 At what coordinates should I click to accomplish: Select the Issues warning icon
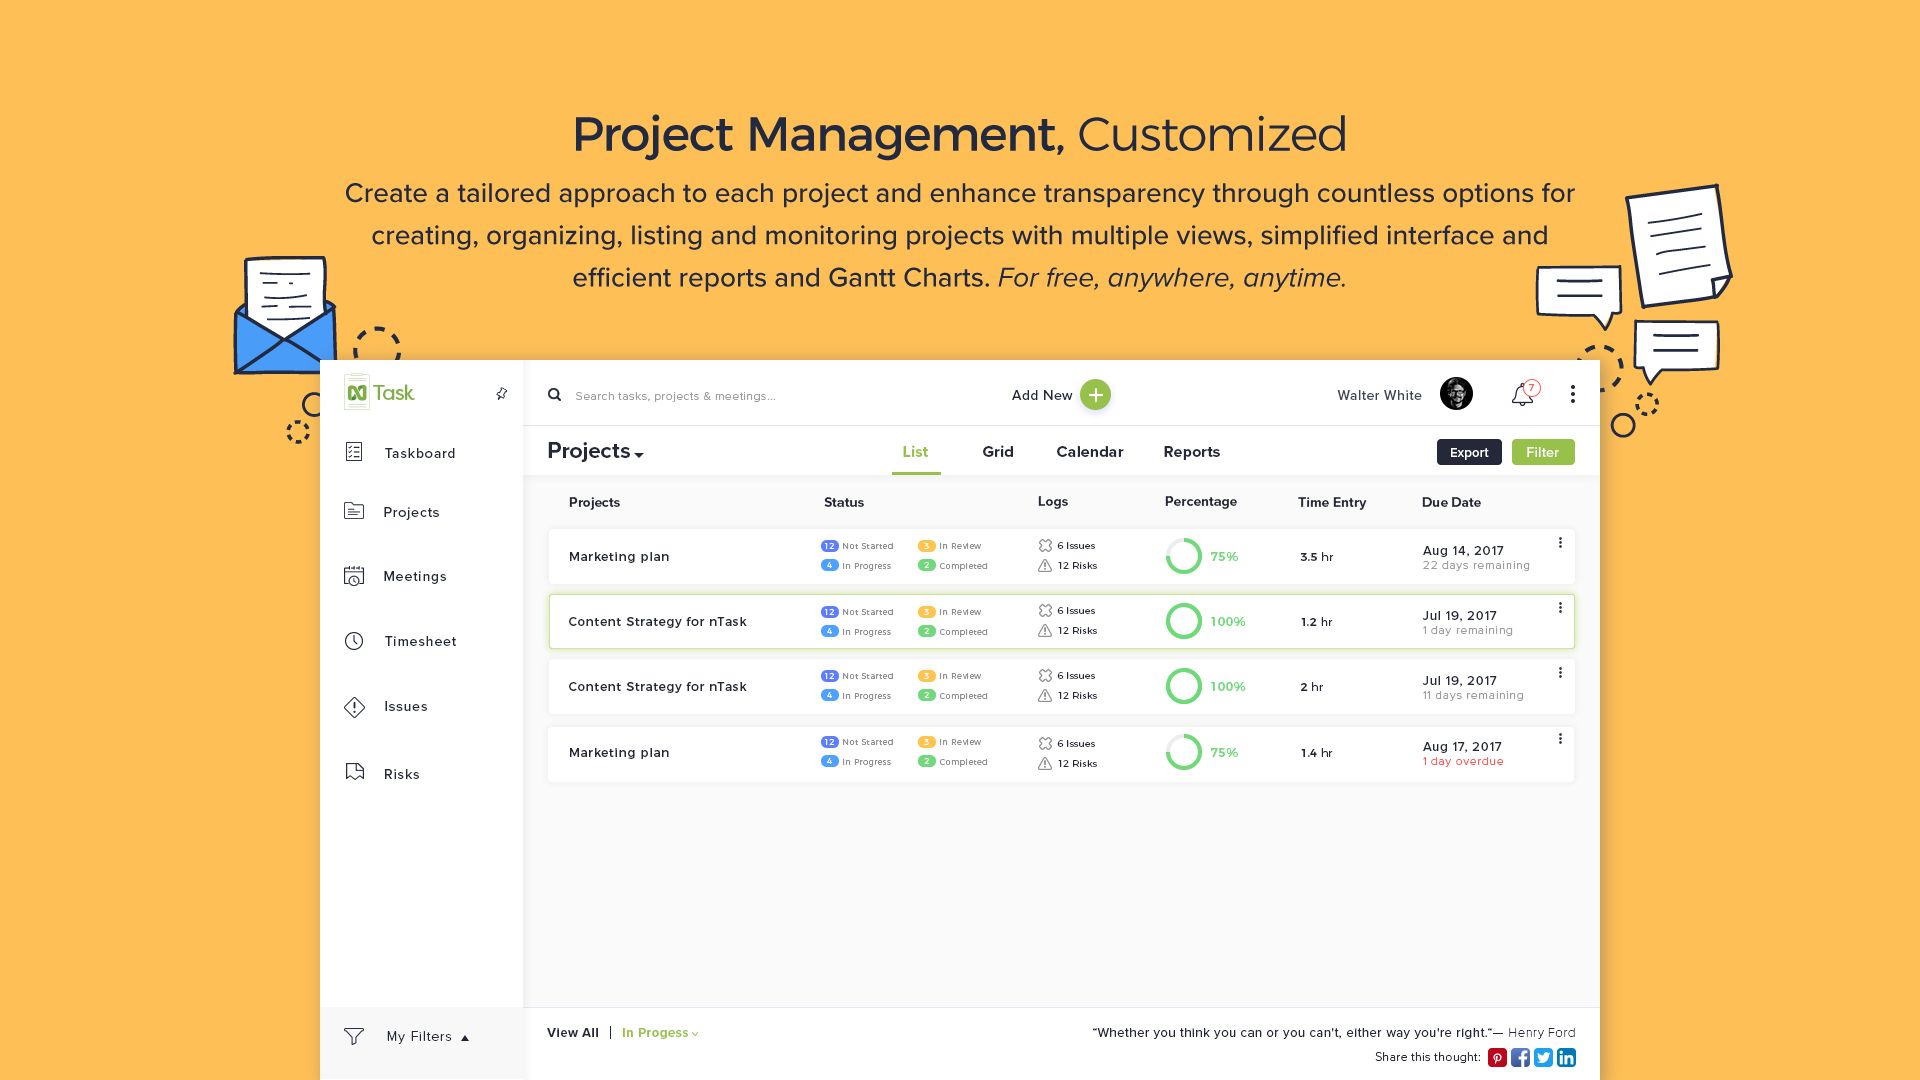(355, 706)
